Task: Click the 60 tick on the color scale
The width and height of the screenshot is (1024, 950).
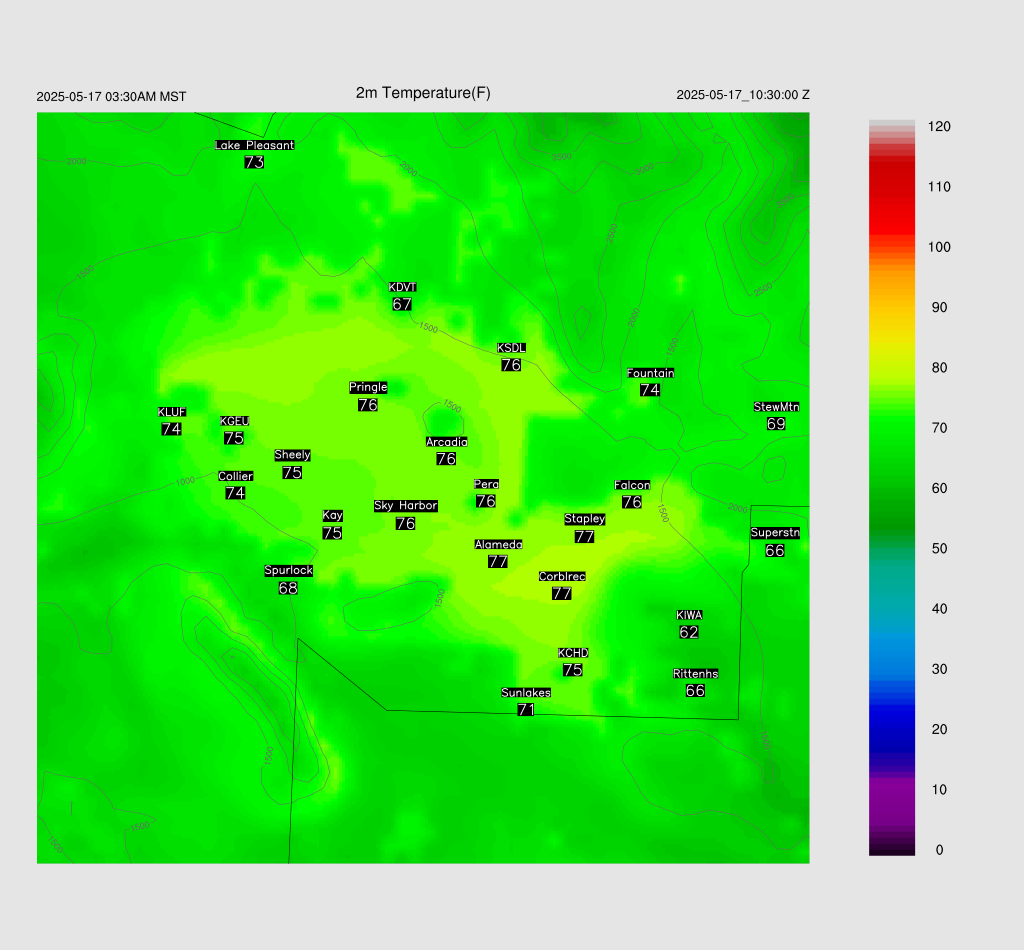Action: point(939,488)
